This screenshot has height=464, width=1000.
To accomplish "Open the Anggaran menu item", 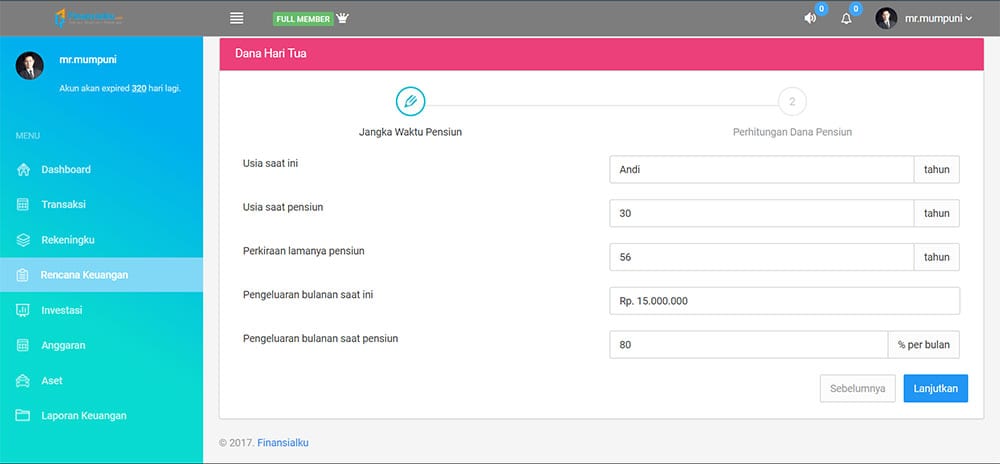I will [x=63, y=345].
